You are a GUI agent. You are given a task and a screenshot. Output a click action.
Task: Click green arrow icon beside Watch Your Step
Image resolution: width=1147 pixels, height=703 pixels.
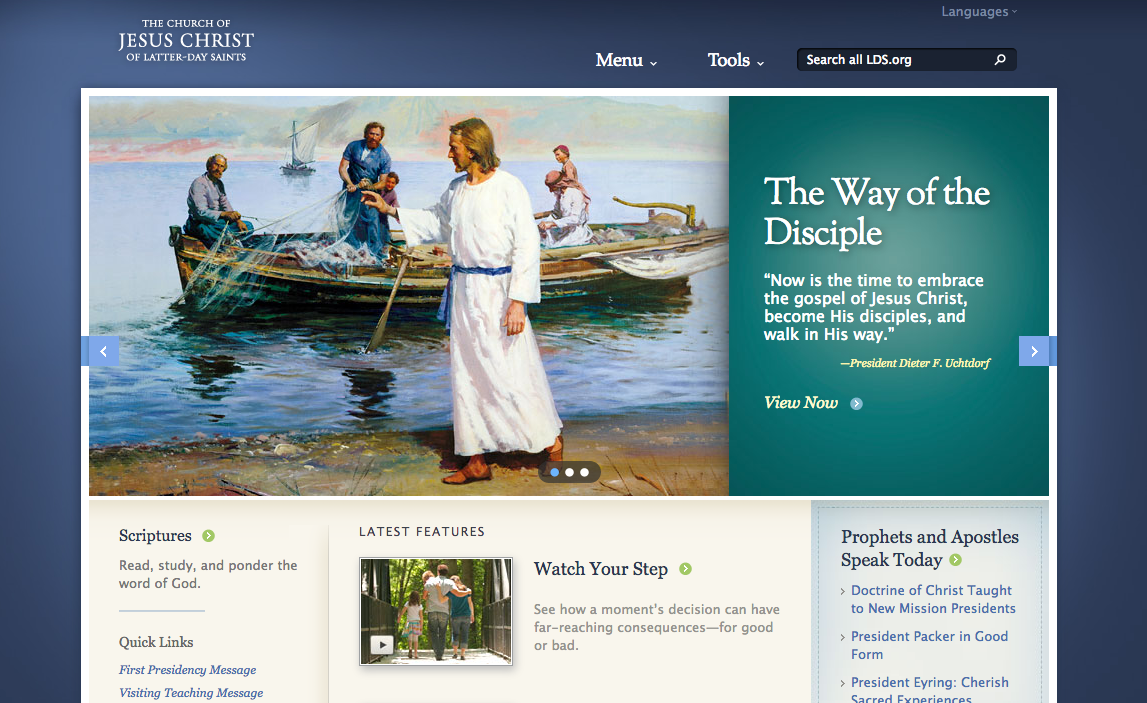[685, 568]
